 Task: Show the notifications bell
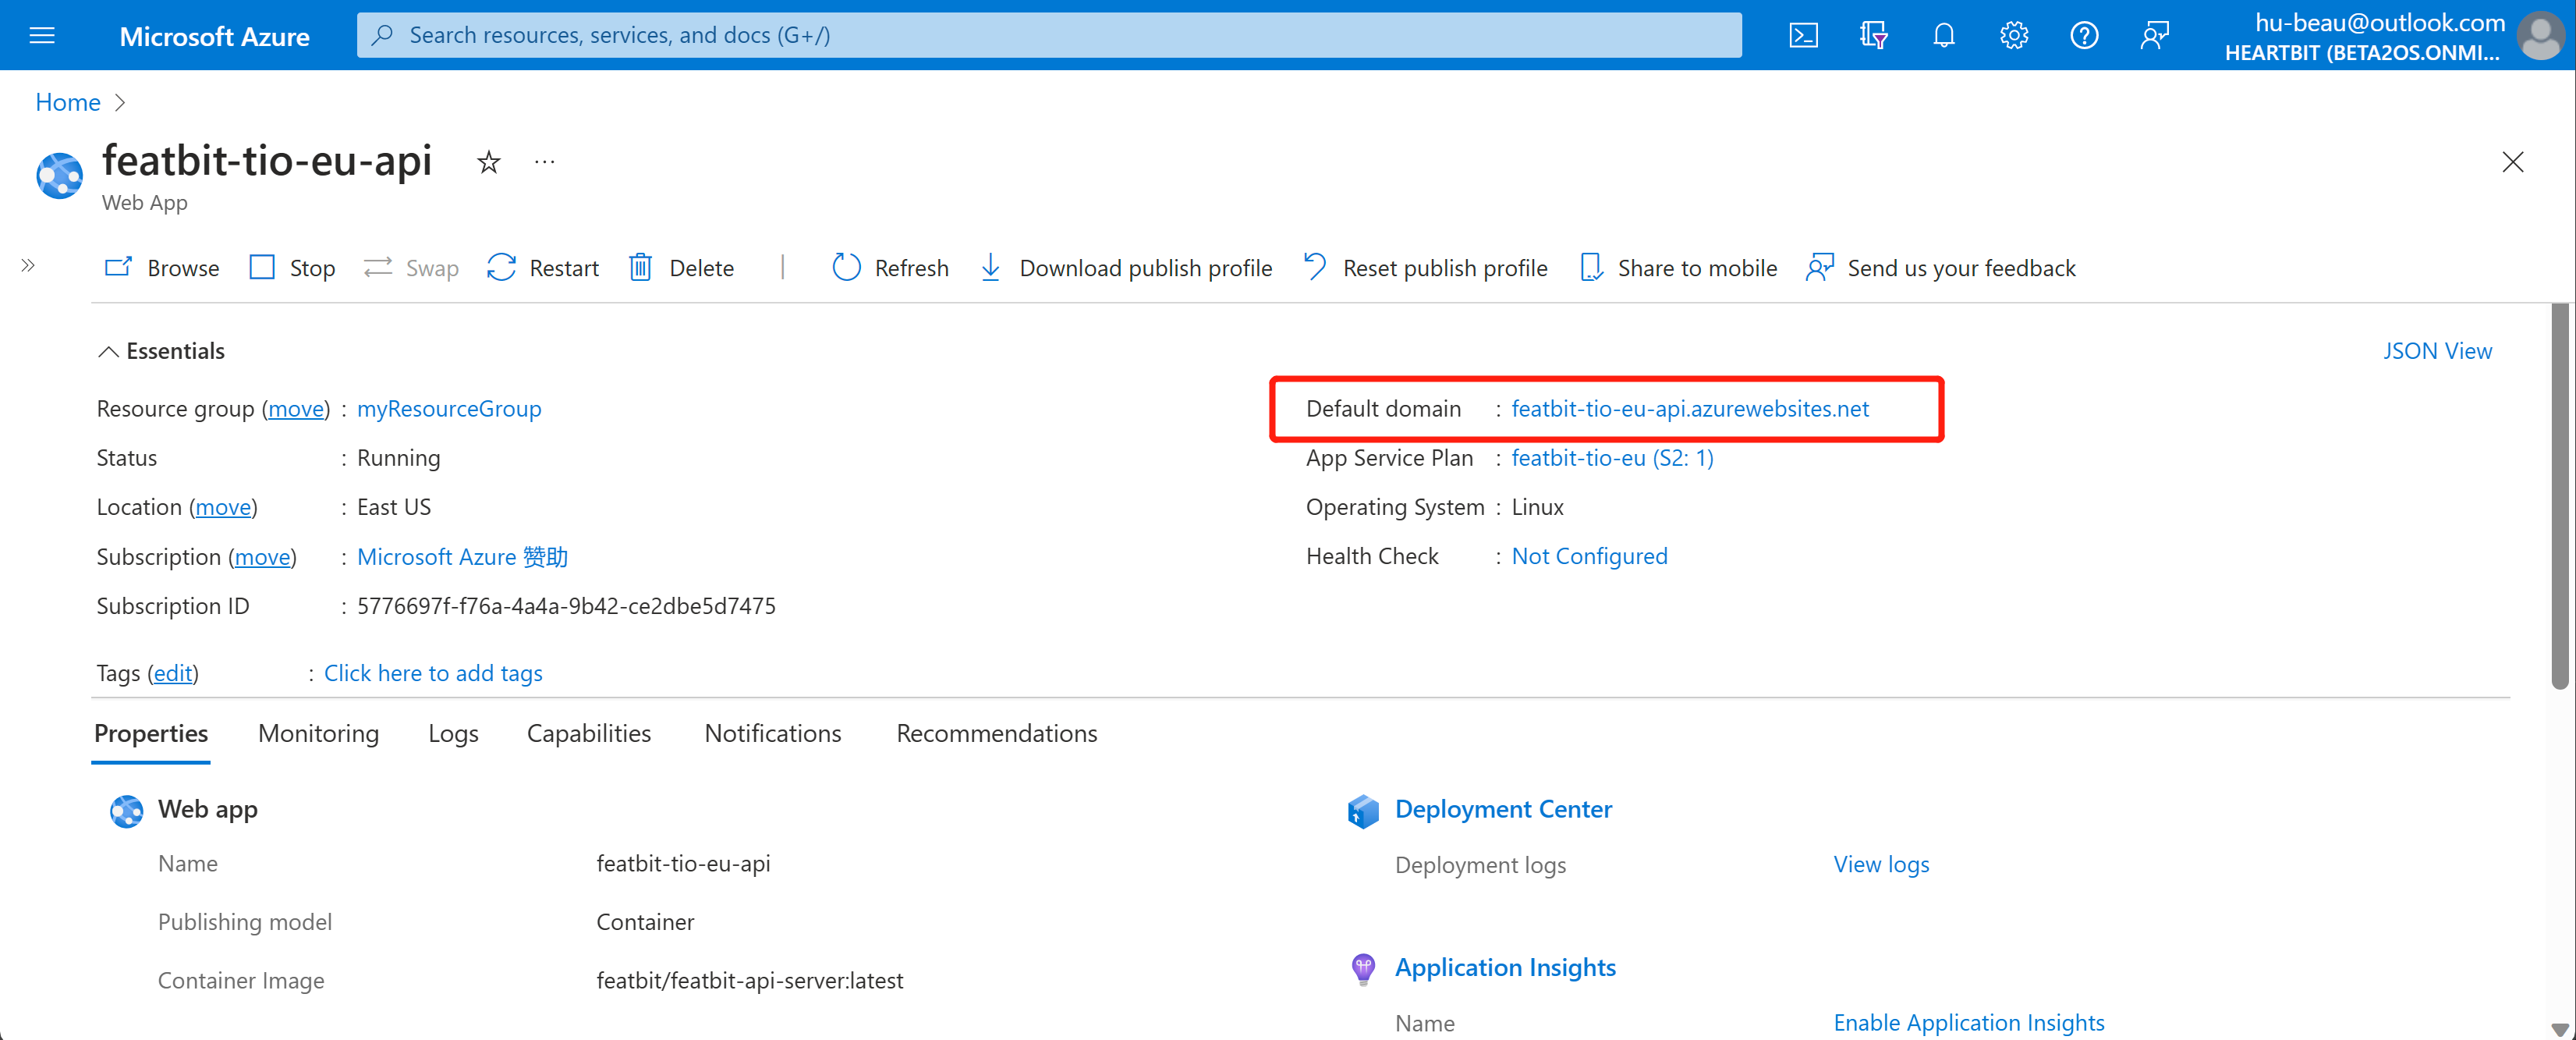pyautogui.click(x=1943, y=36)
